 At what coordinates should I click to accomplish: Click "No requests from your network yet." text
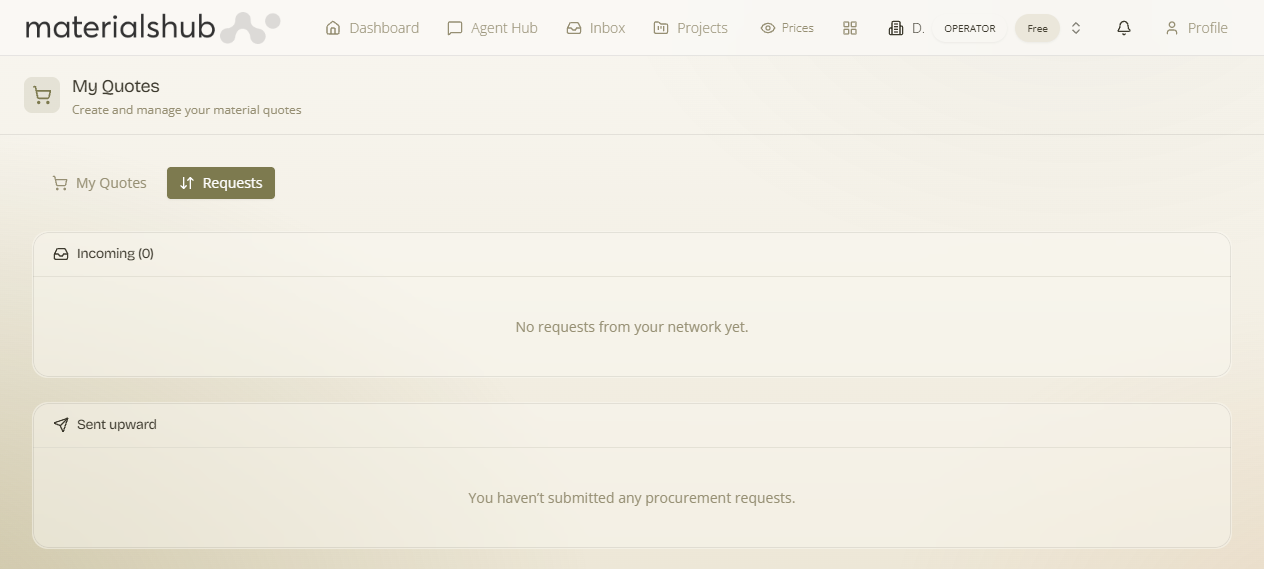click(632, 327)
